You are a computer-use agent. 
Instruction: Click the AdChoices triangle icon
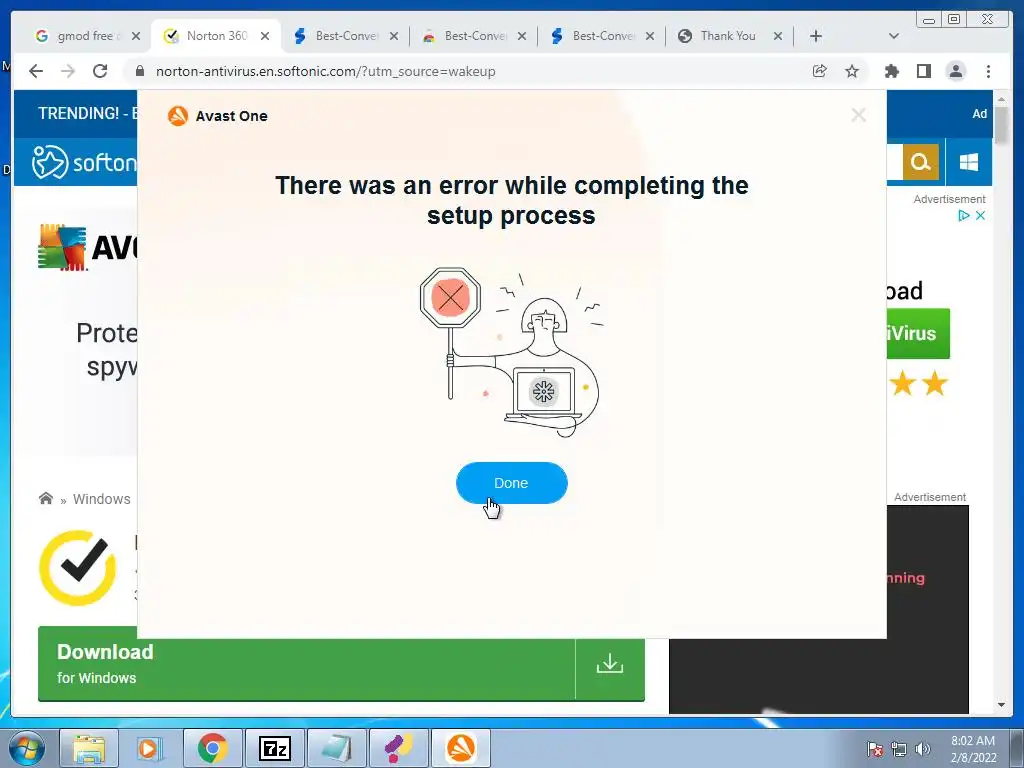point(963,216)
